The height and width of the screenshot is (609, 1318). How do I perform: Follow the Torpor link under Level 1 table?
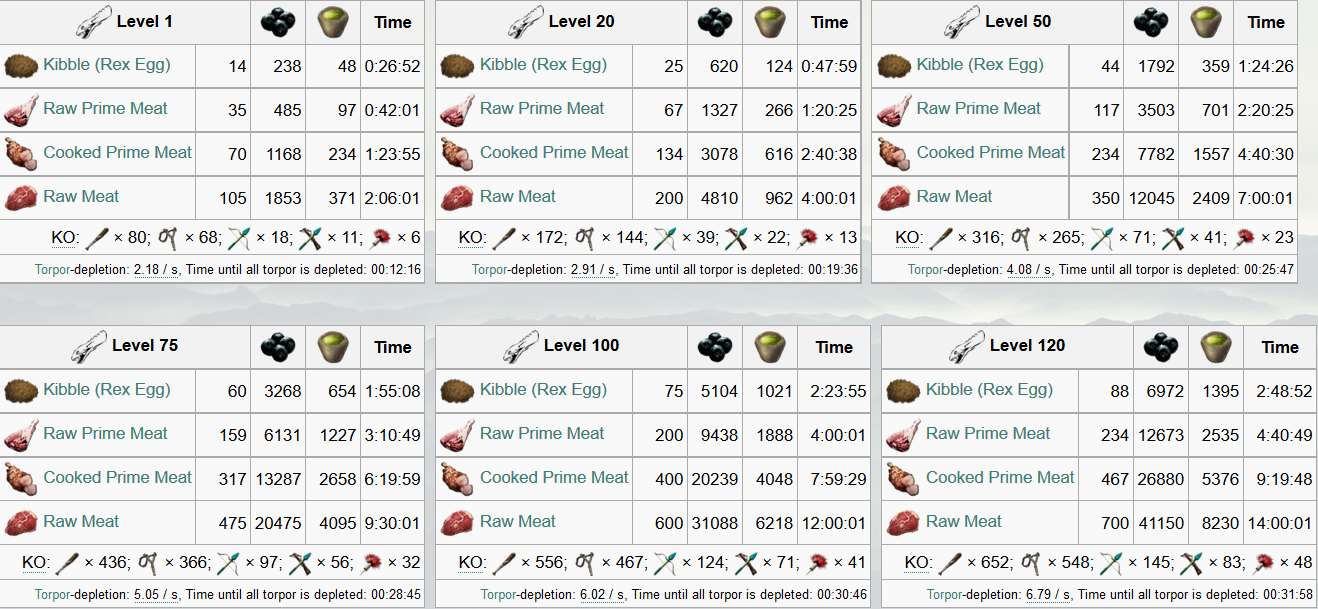tap(52, 269)
